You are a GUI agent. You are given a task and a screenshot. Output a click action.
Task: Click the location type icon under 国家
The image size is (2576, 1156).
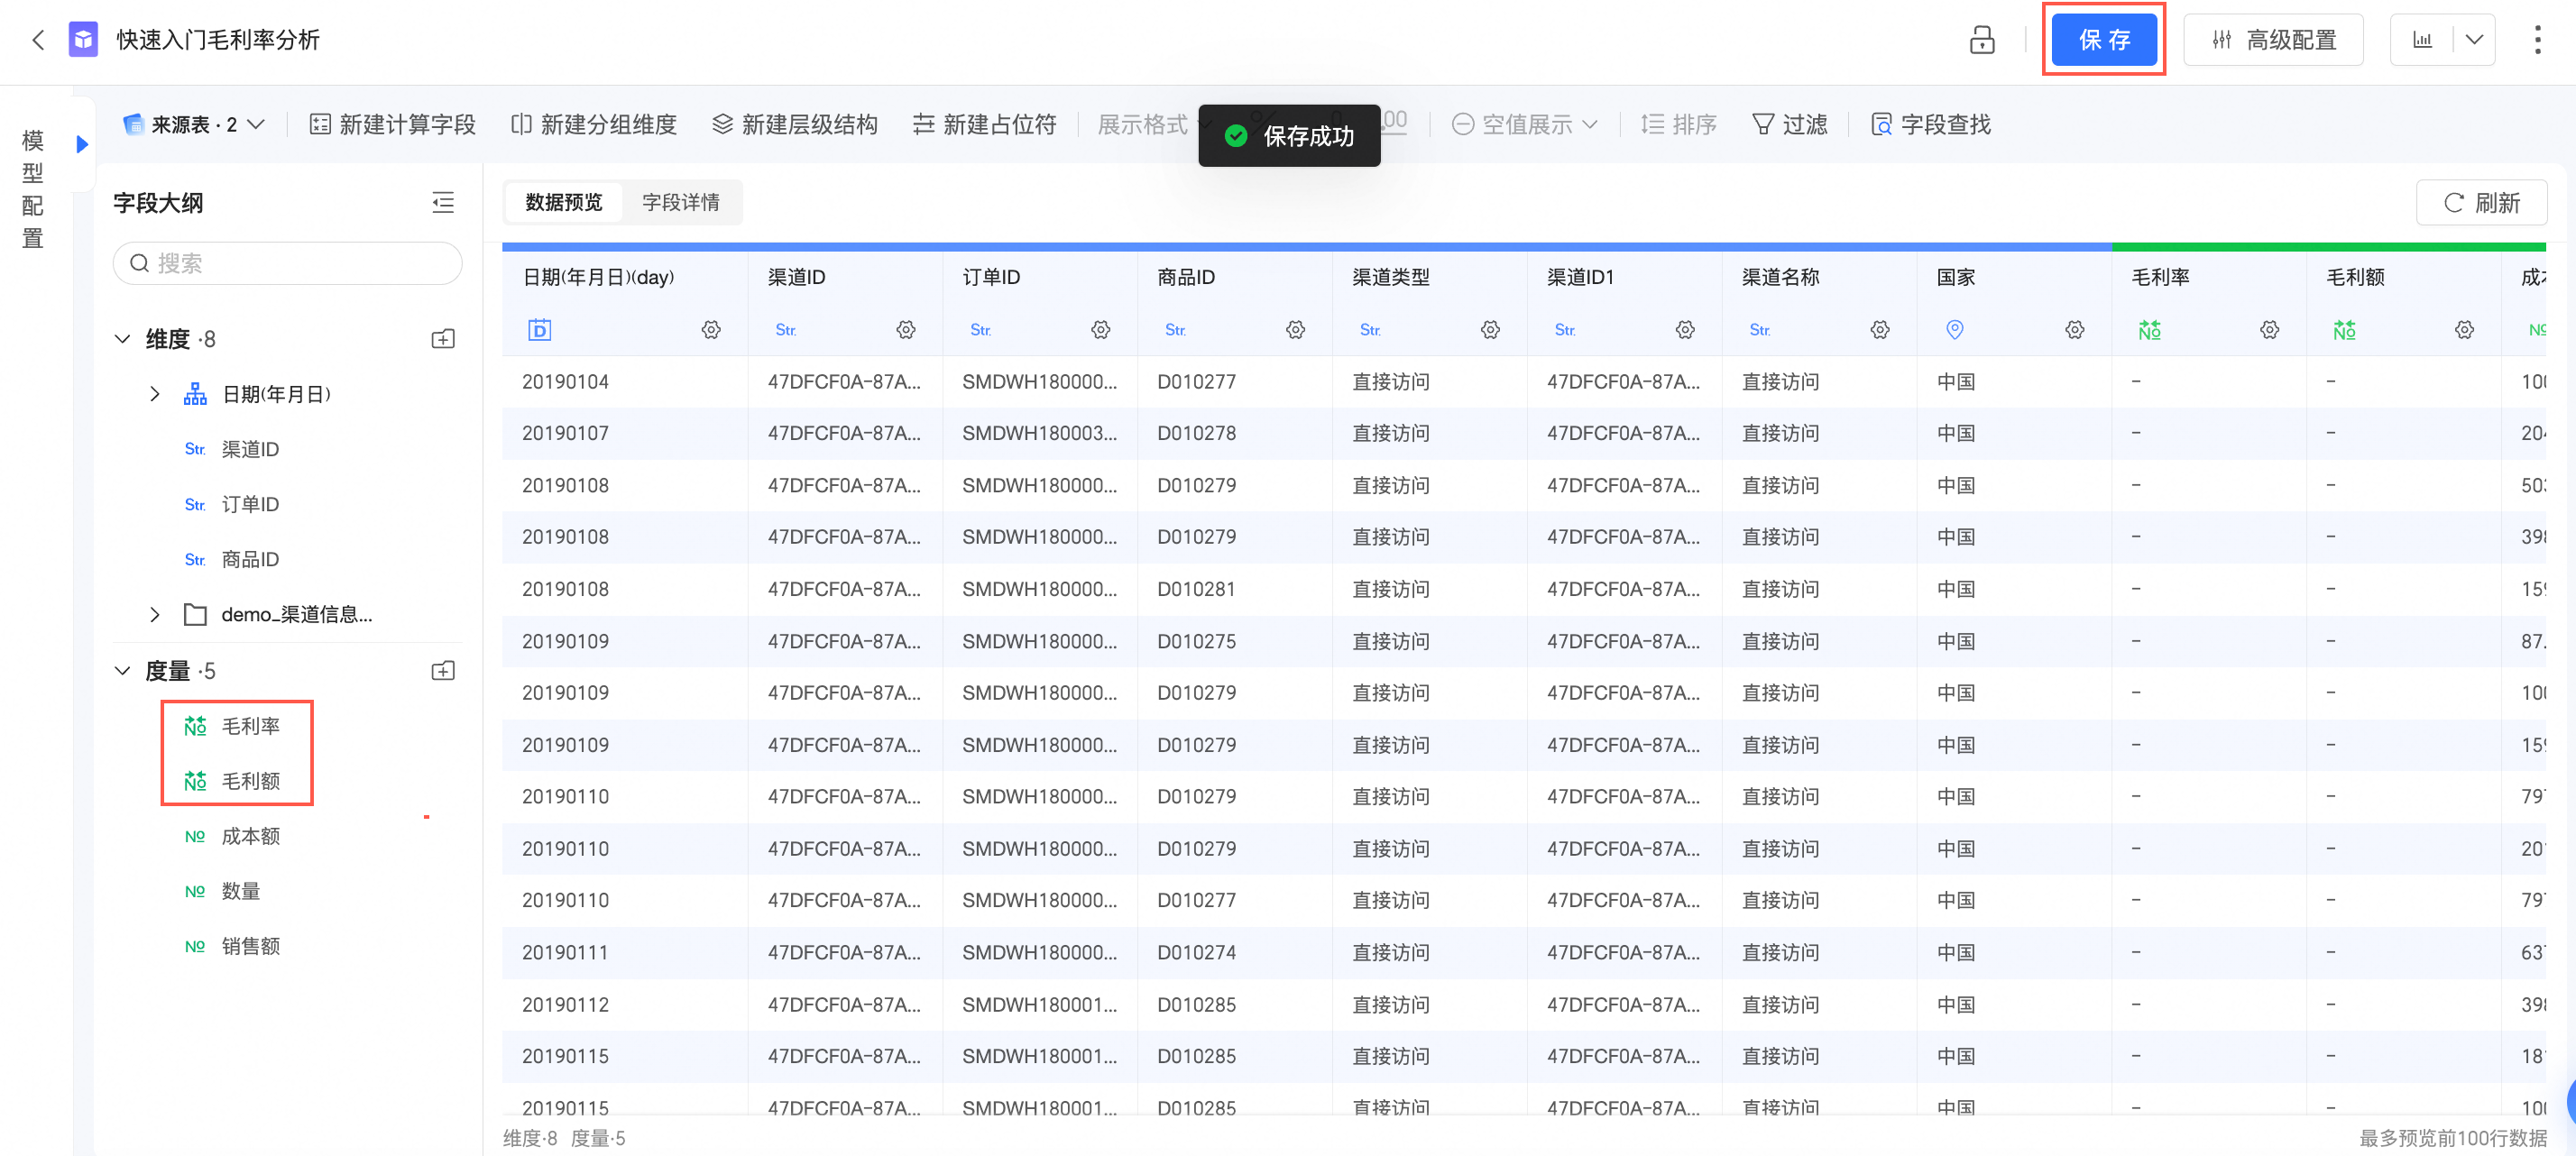coord(1955,330)
